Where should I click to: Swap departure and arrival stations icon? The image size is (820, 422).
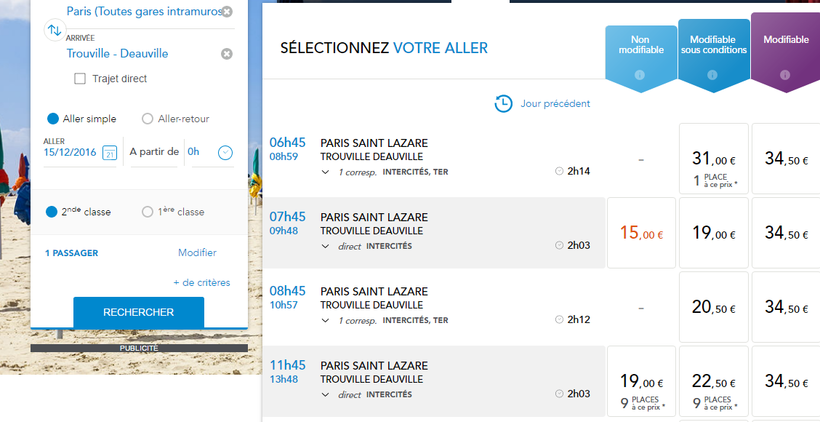click(x=54, y=30)
